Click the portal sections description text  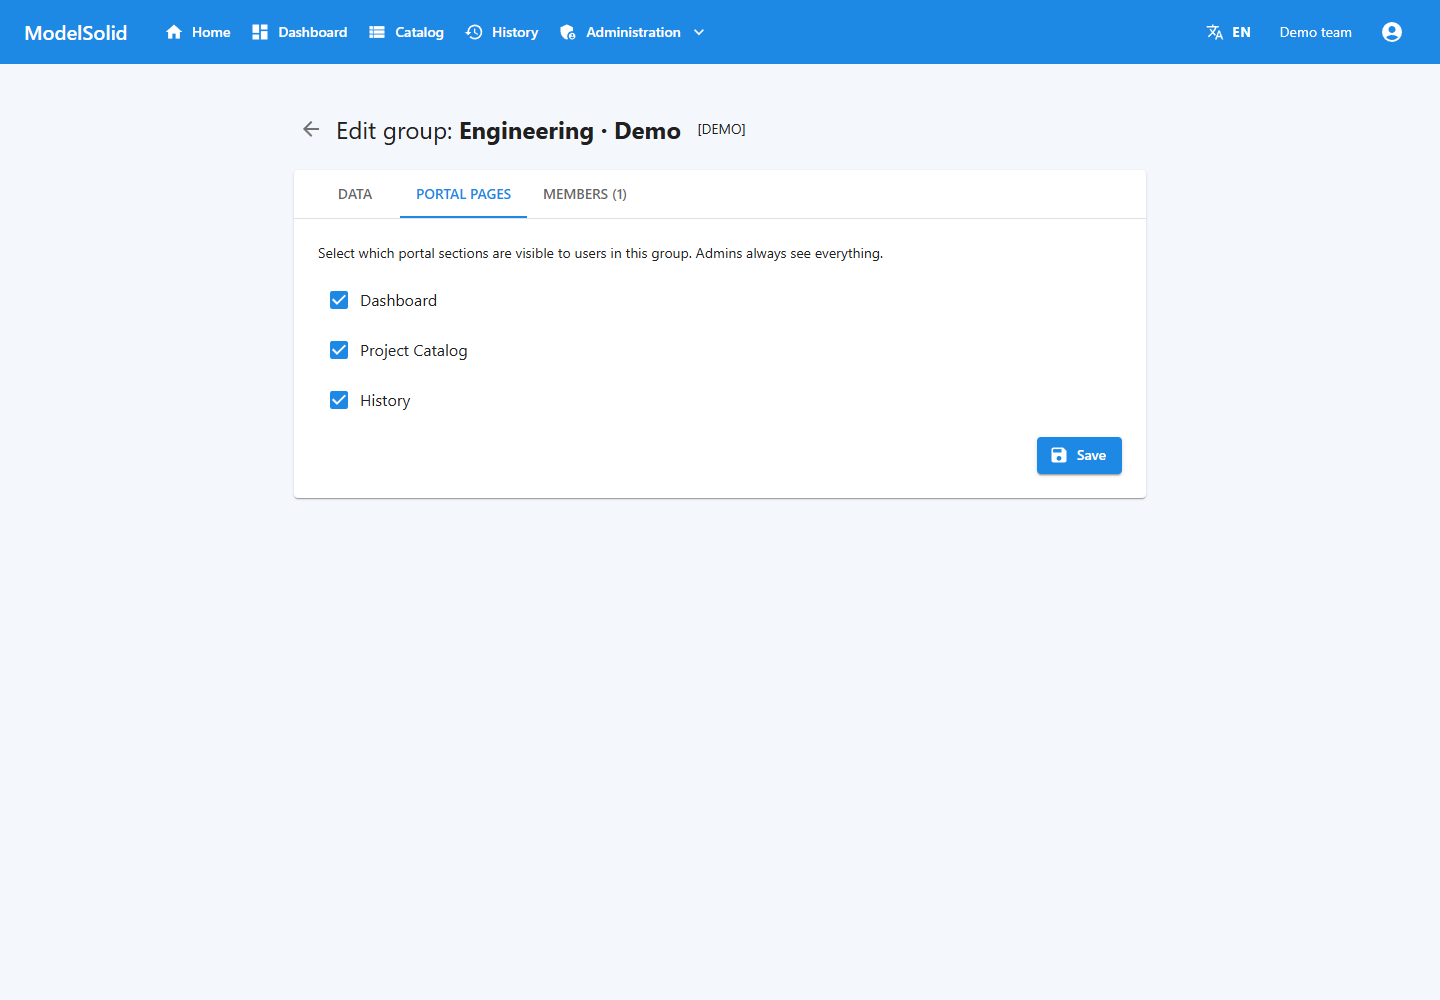(x=600, y=253)
